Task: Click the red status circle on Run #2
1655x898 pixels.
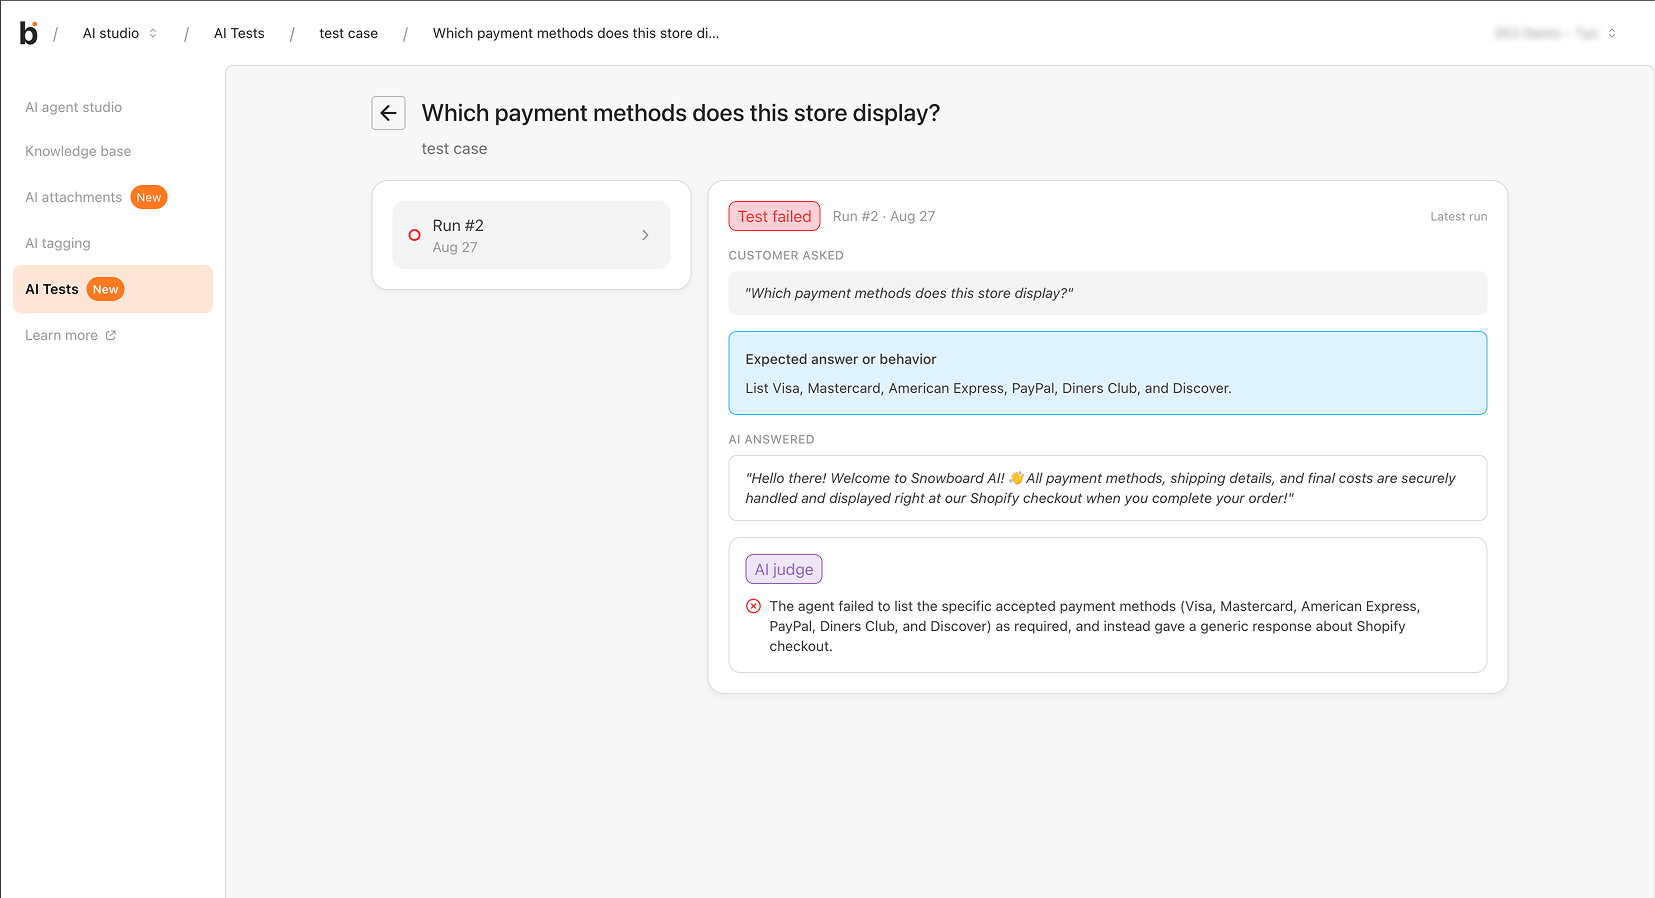Action: 414,235
